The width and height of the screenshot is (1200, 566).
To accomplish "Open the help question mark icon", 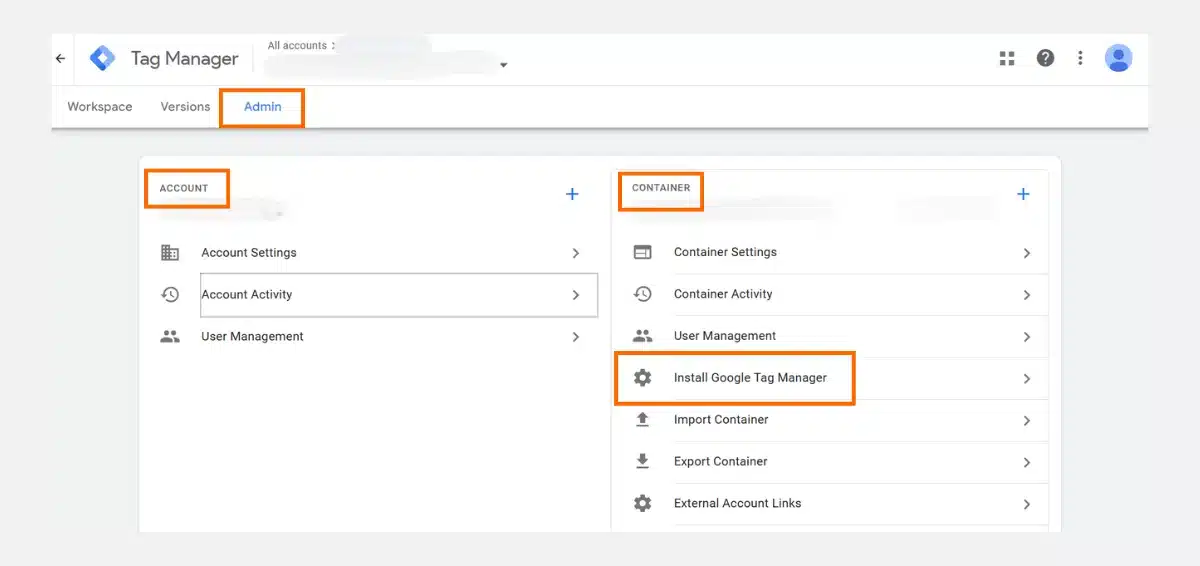I will tap(1045, 58).
